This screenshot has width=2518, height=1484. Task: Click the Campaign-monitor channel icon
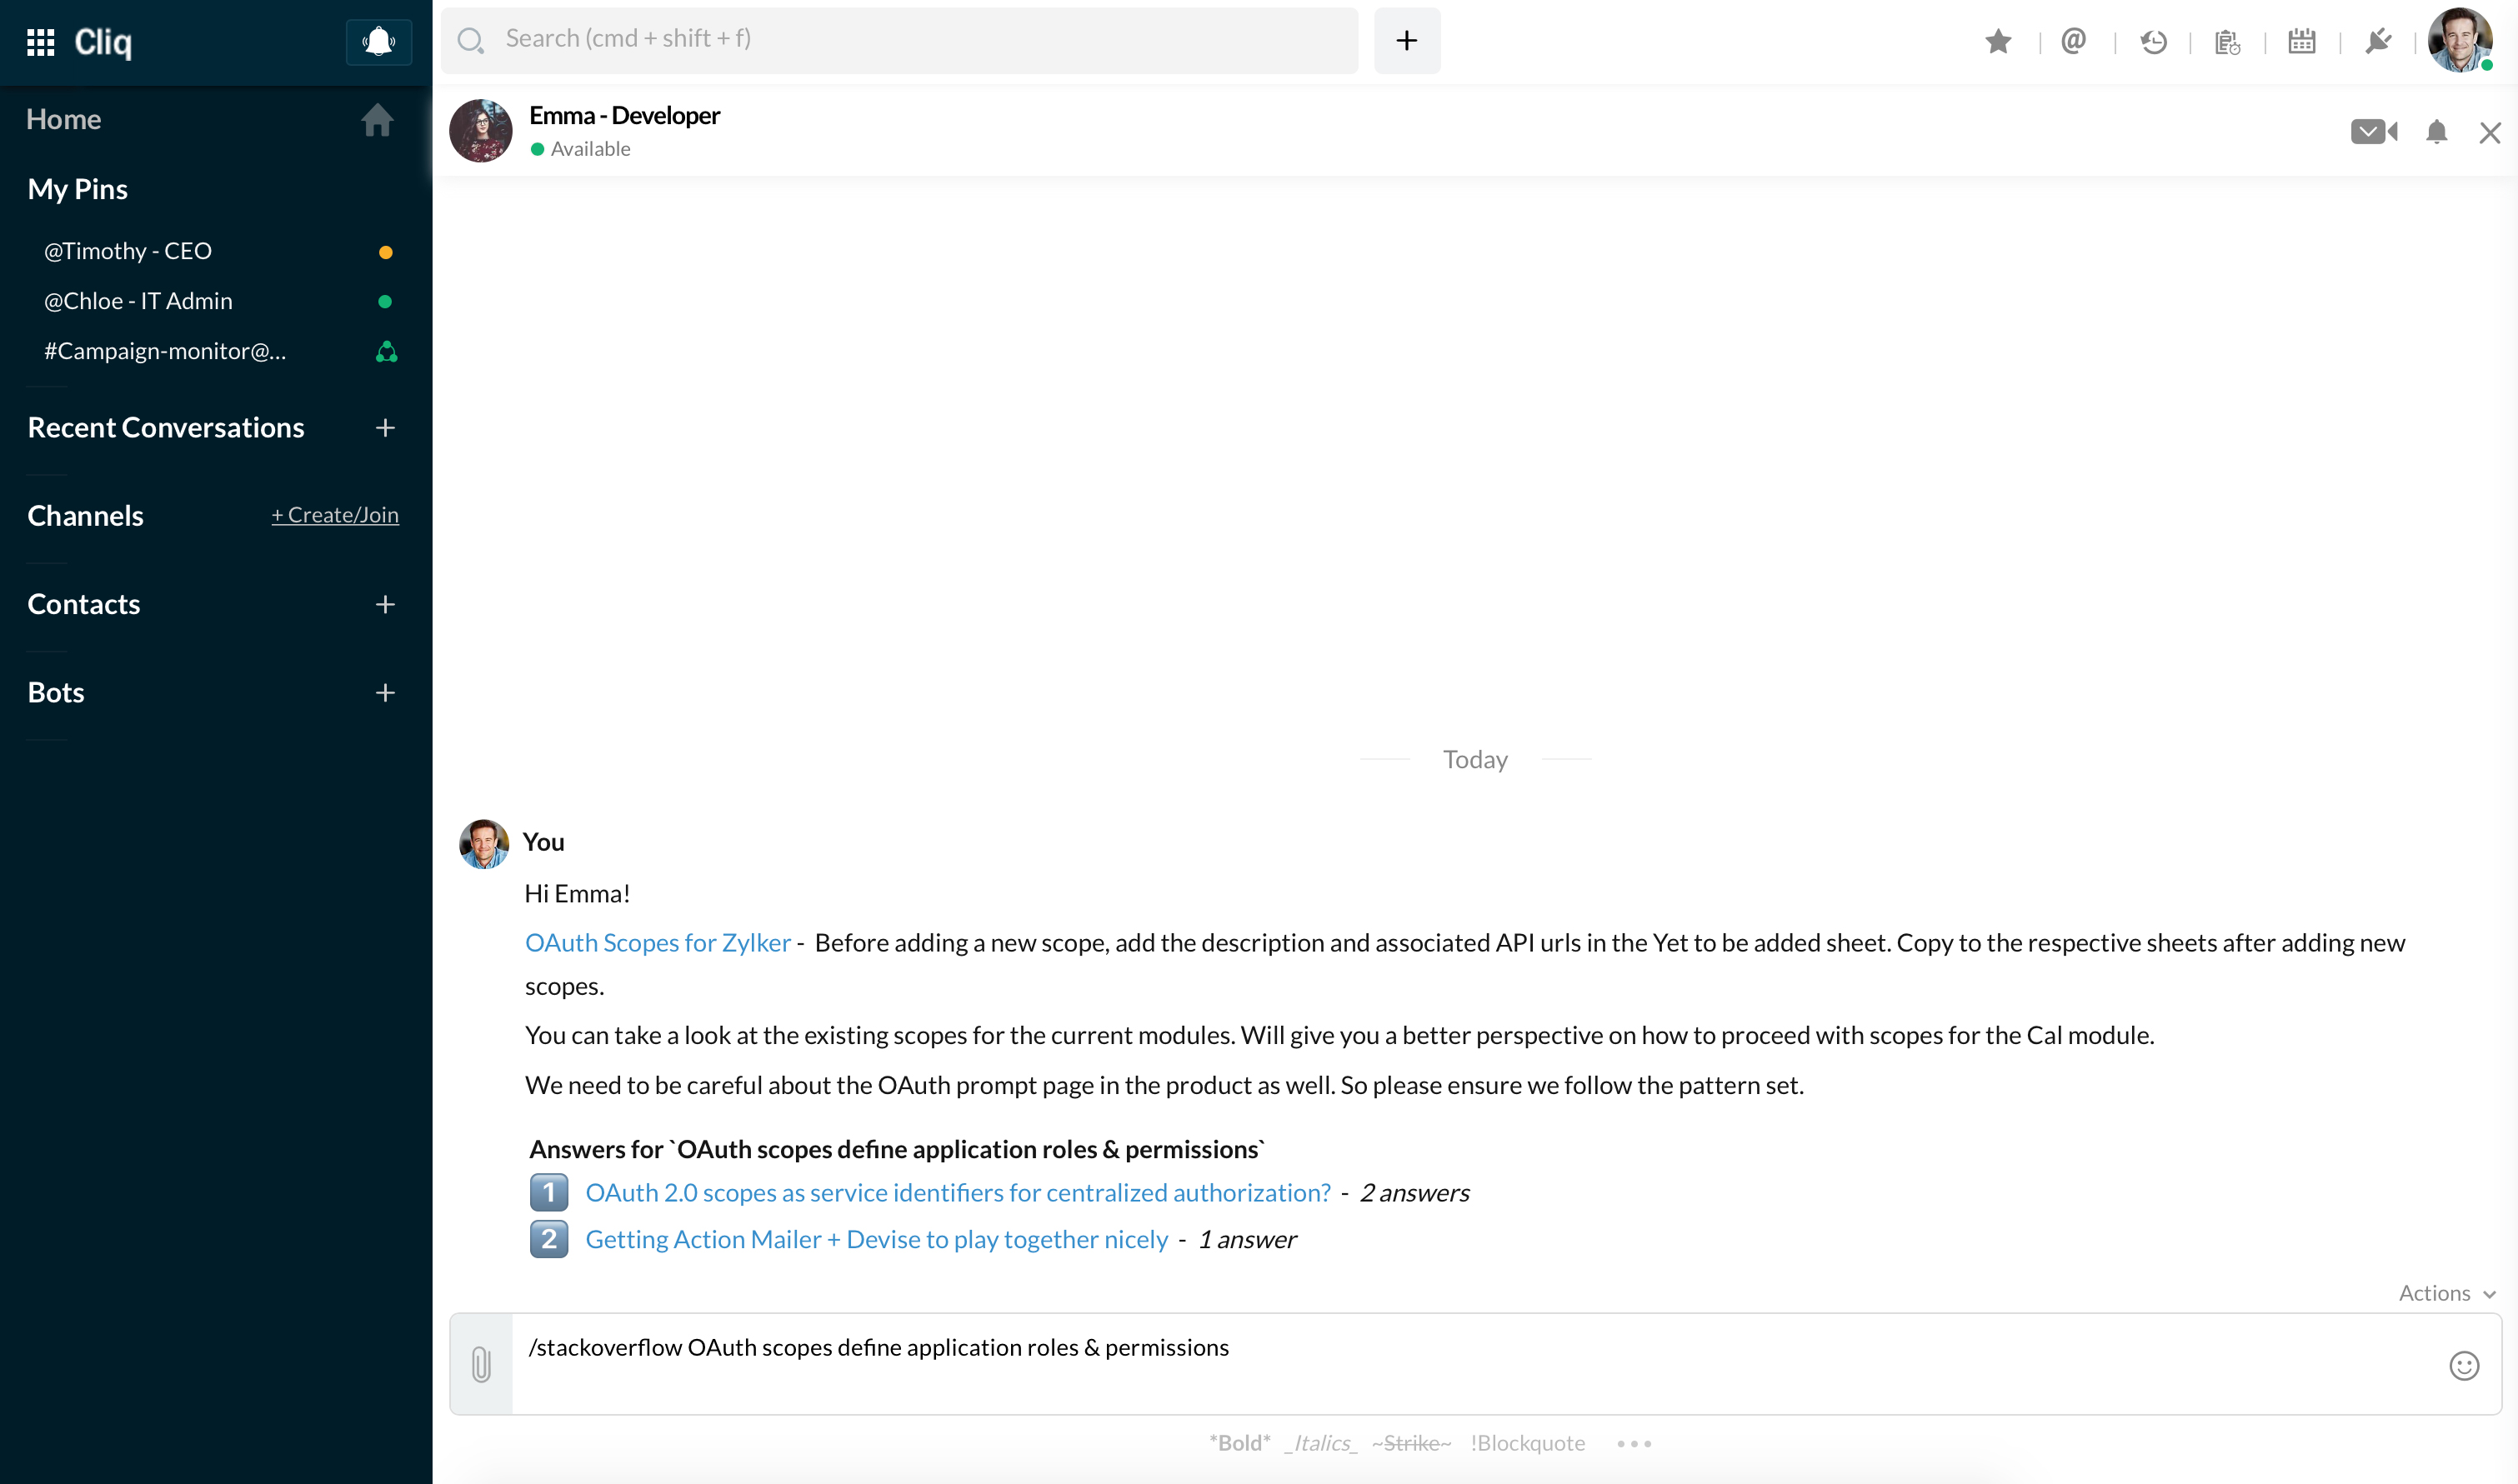387,352
